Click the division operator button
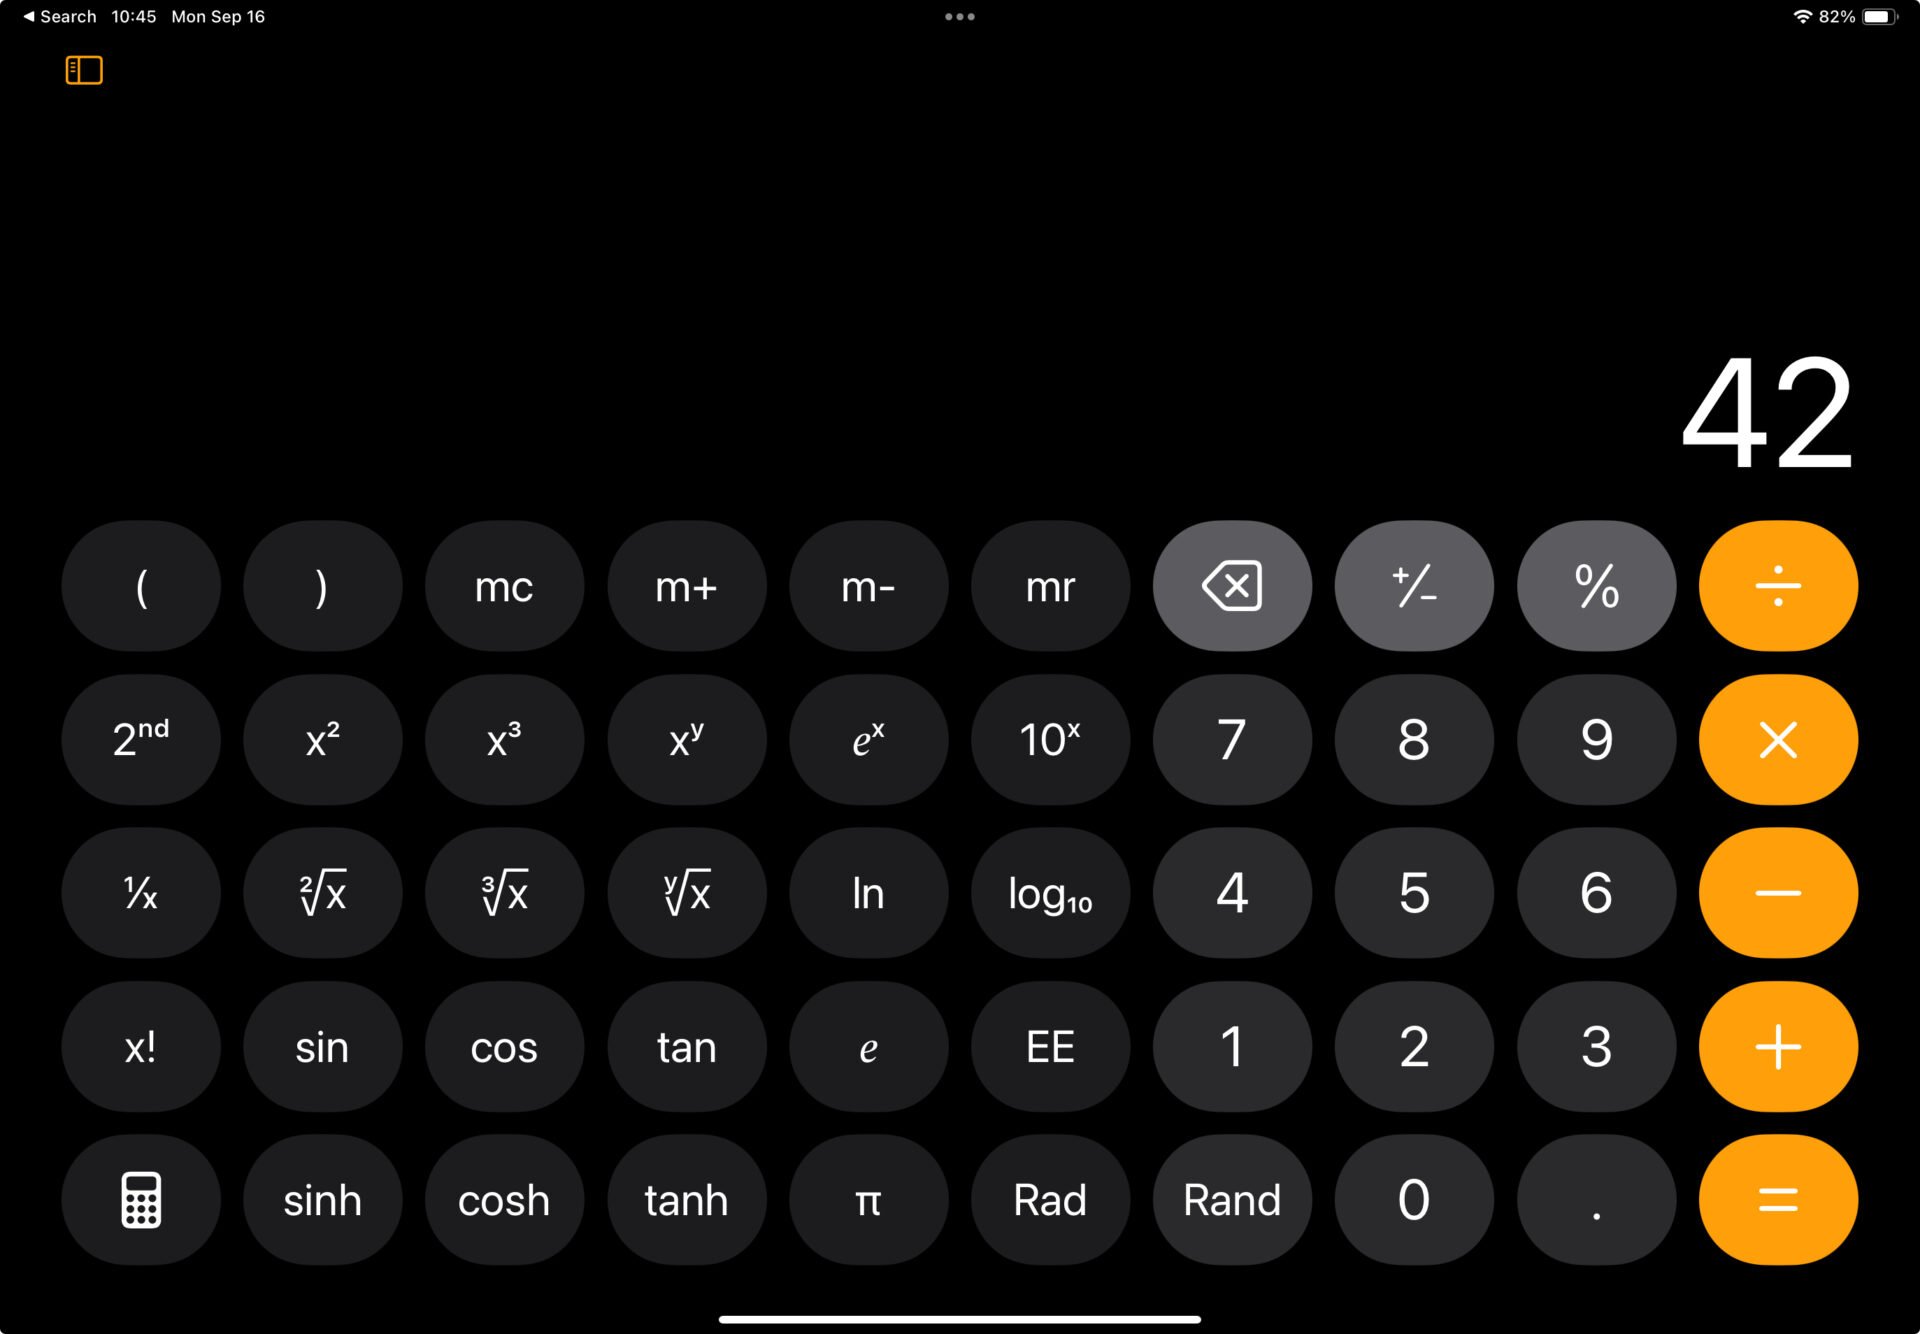The image size is (1920, 1334). 1776,585
